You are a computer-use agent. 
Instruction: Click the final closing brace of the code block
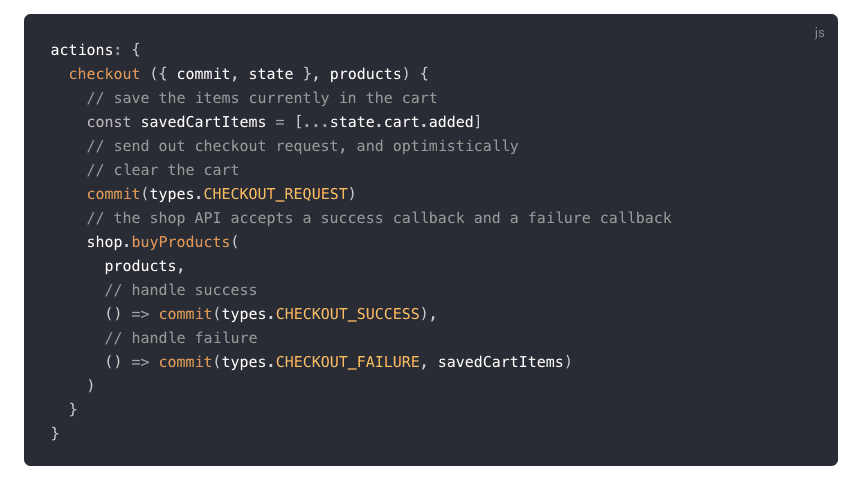(x=55, y=433)
